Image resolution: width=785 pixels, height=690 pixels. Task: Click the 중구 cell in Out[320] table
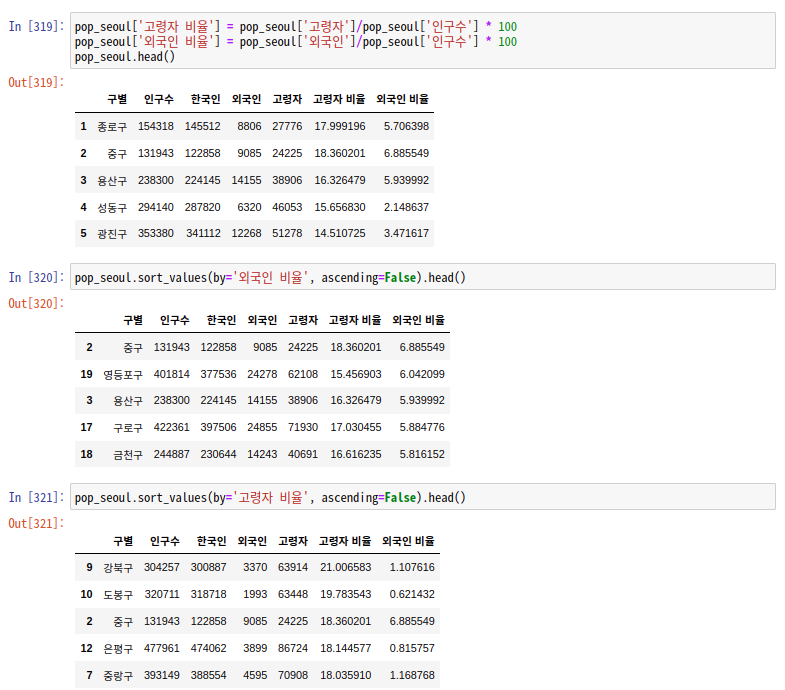[x=133, y=348]
